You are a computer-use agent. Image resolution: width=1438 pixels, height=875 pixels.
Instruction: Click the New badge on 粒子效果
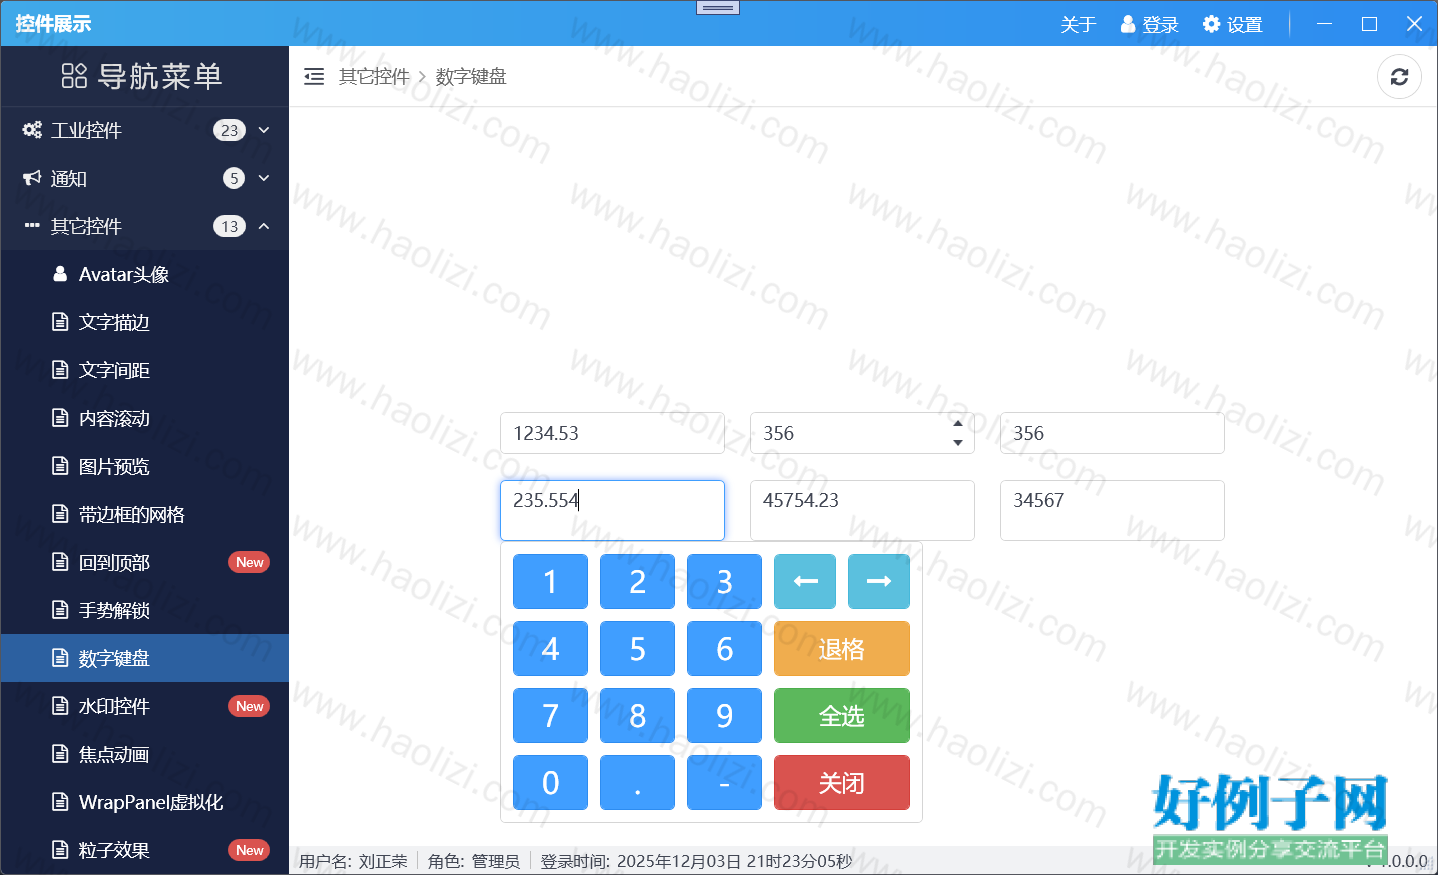[x=249, y=850]
